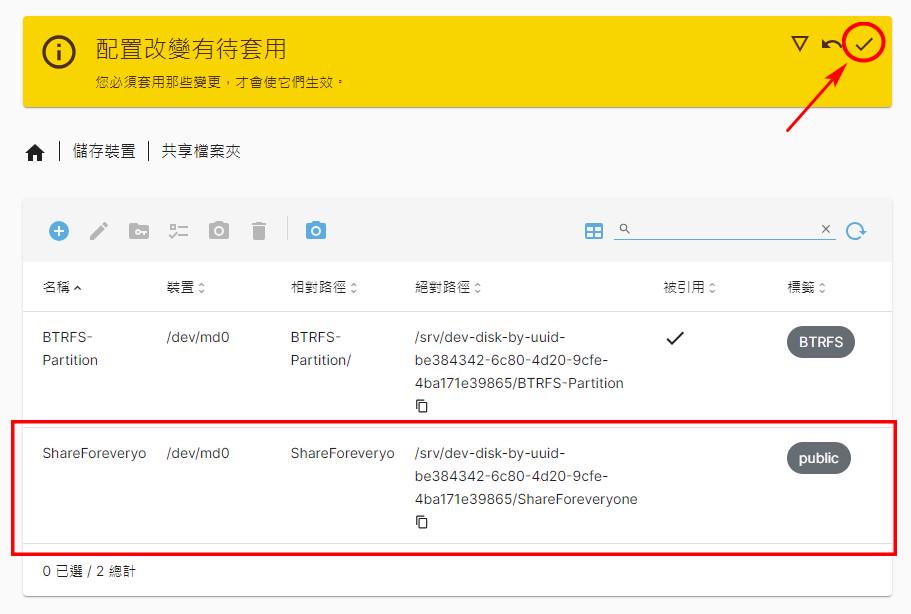Click the BTRFS-Partition/ relative path cell

[321, 349]
